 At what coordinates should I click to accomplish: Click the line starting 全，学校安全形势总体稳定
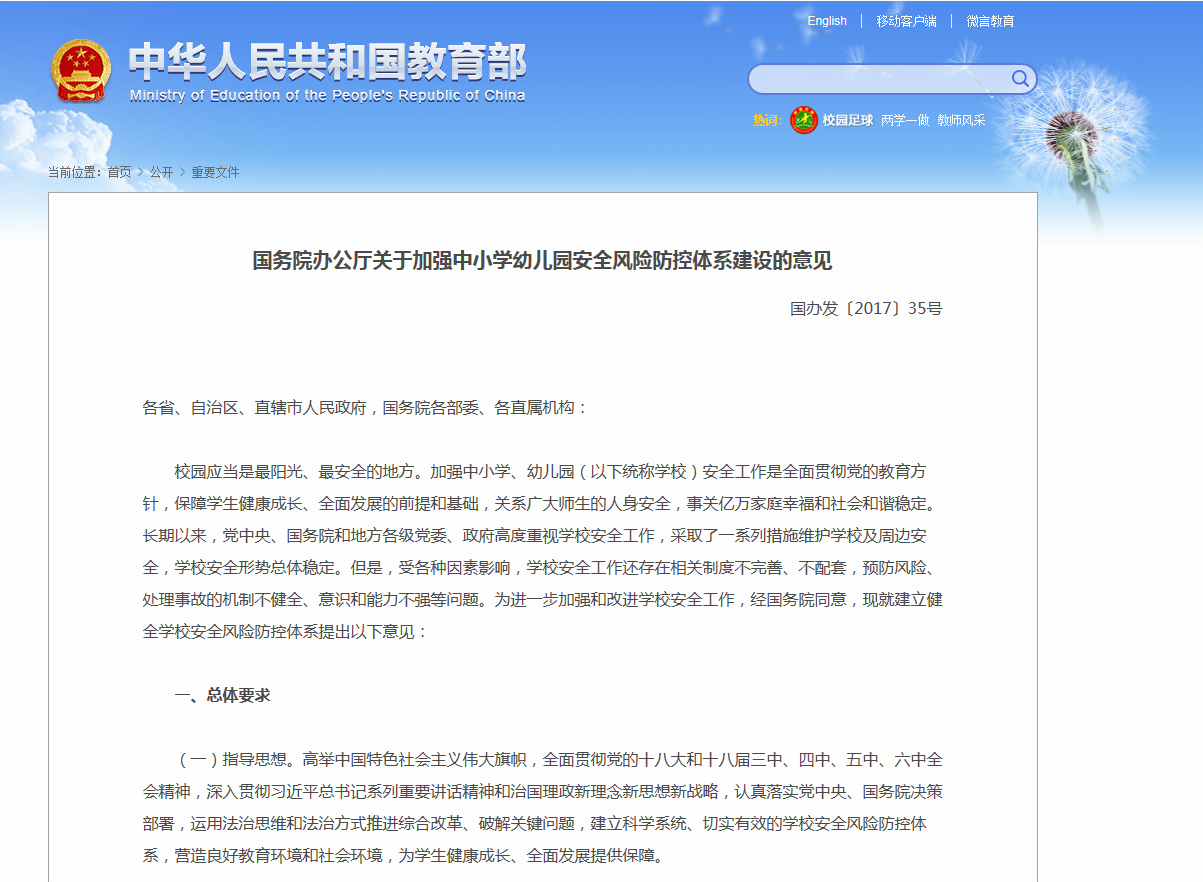click(542, 568)
